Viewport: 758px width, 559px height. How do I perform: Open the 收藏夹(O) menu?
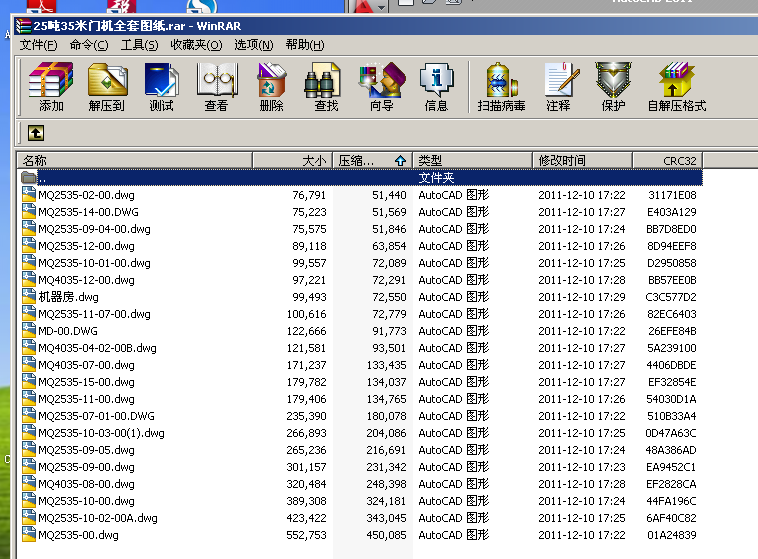[x=196, y=45]
